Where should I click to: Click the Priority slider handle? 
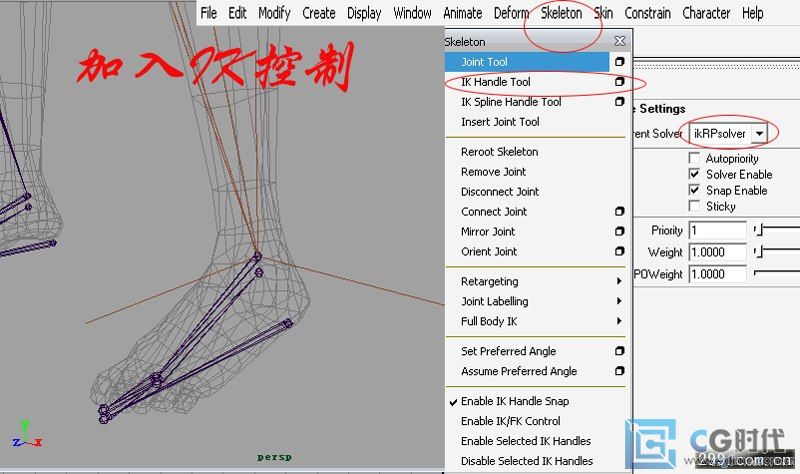point(759,230)
